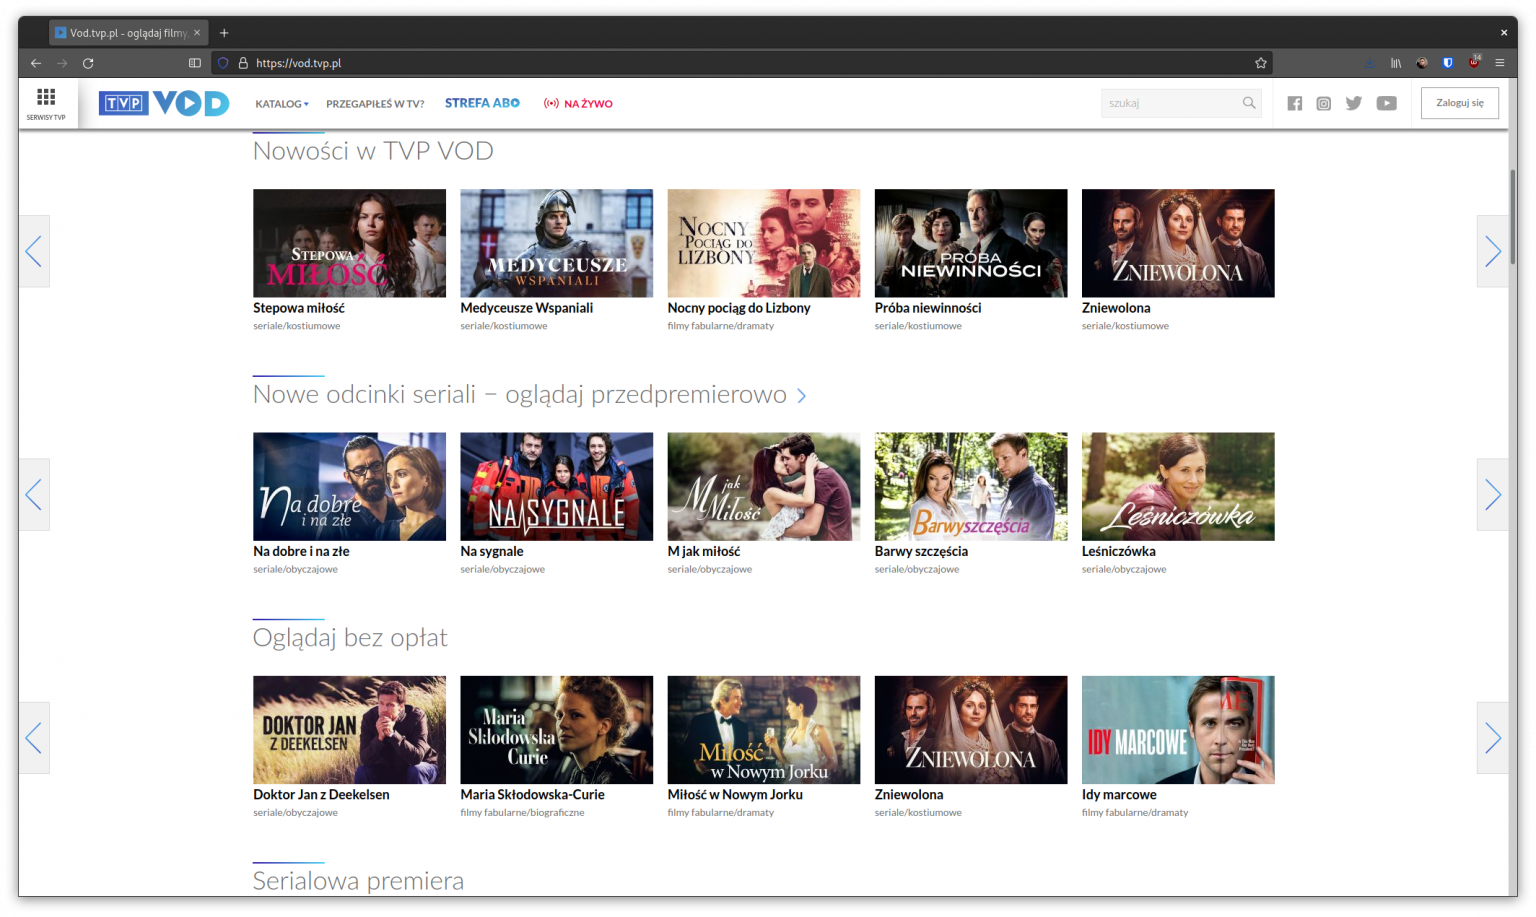Open the Przegapiłeś w TV? link
The width and height of the screenshot is (1536, 917).
coord(375,104)
